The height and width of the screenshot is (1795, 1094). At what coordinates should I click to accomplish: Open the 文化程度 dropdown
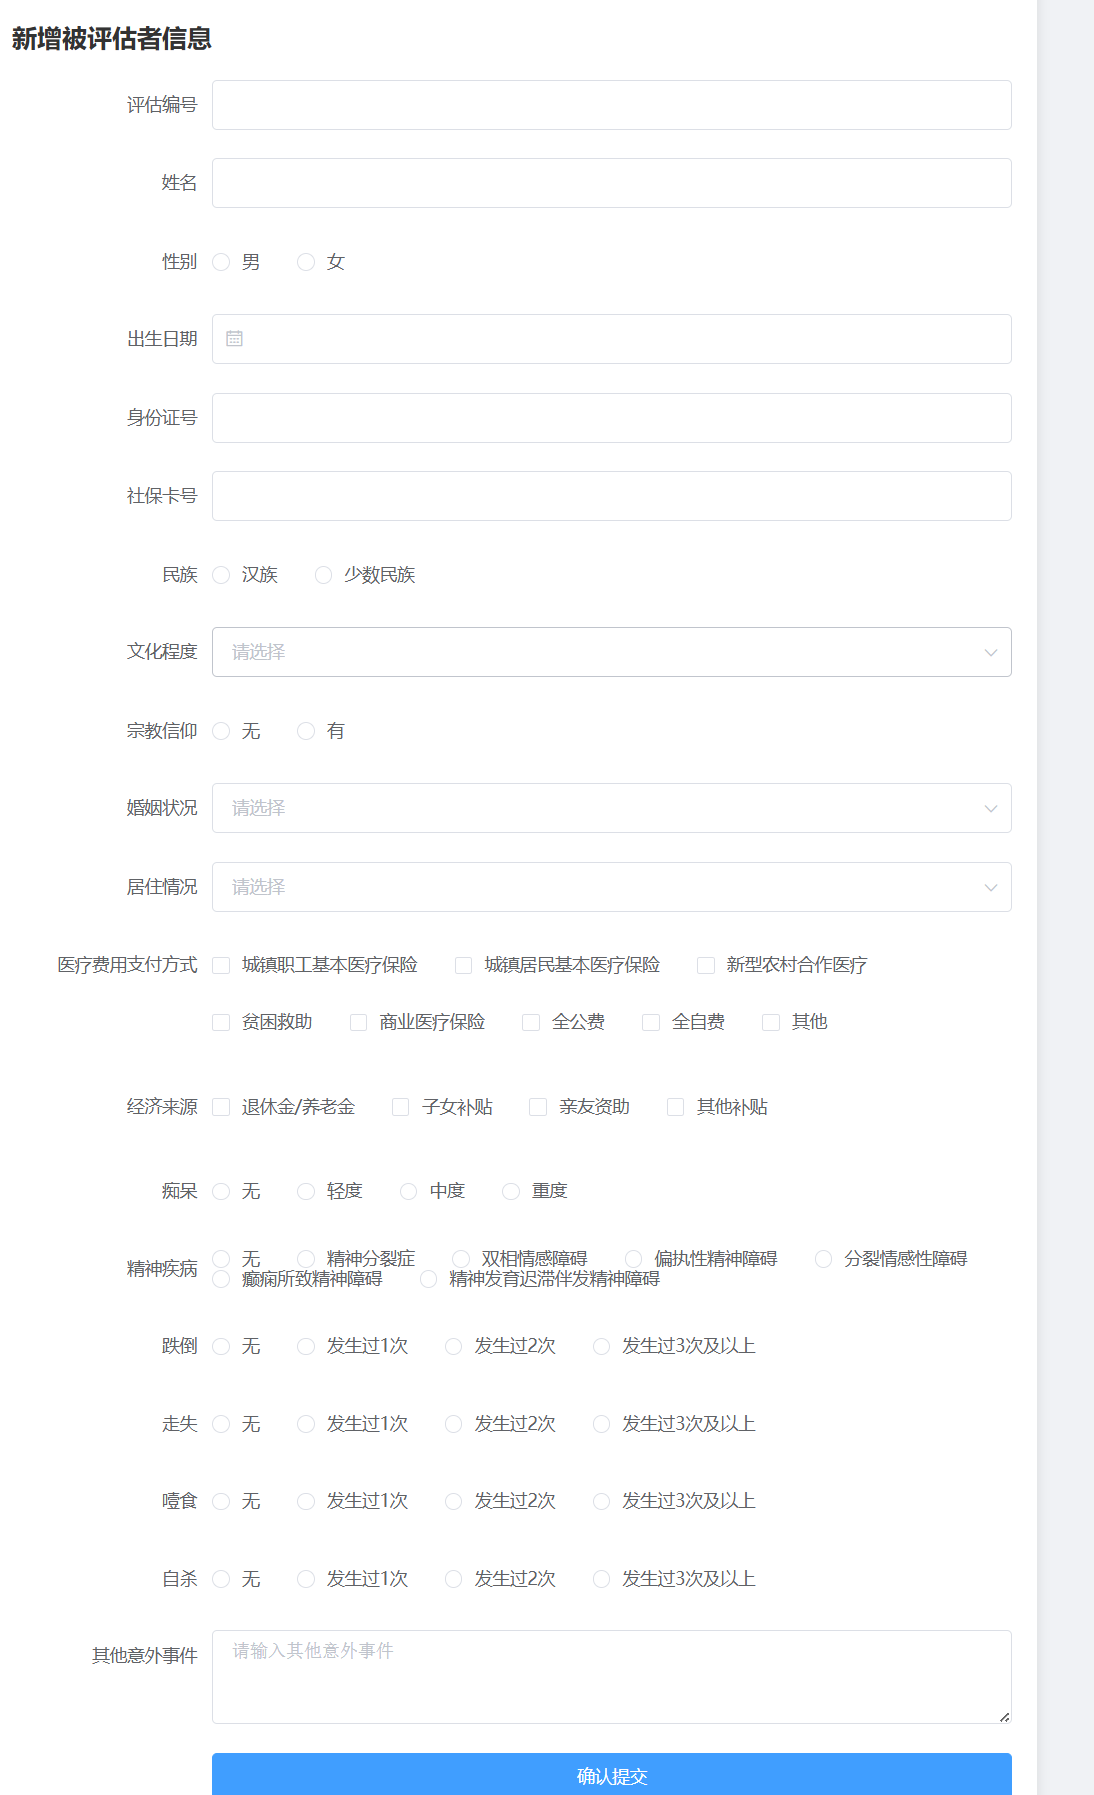(x=612, y=652)
